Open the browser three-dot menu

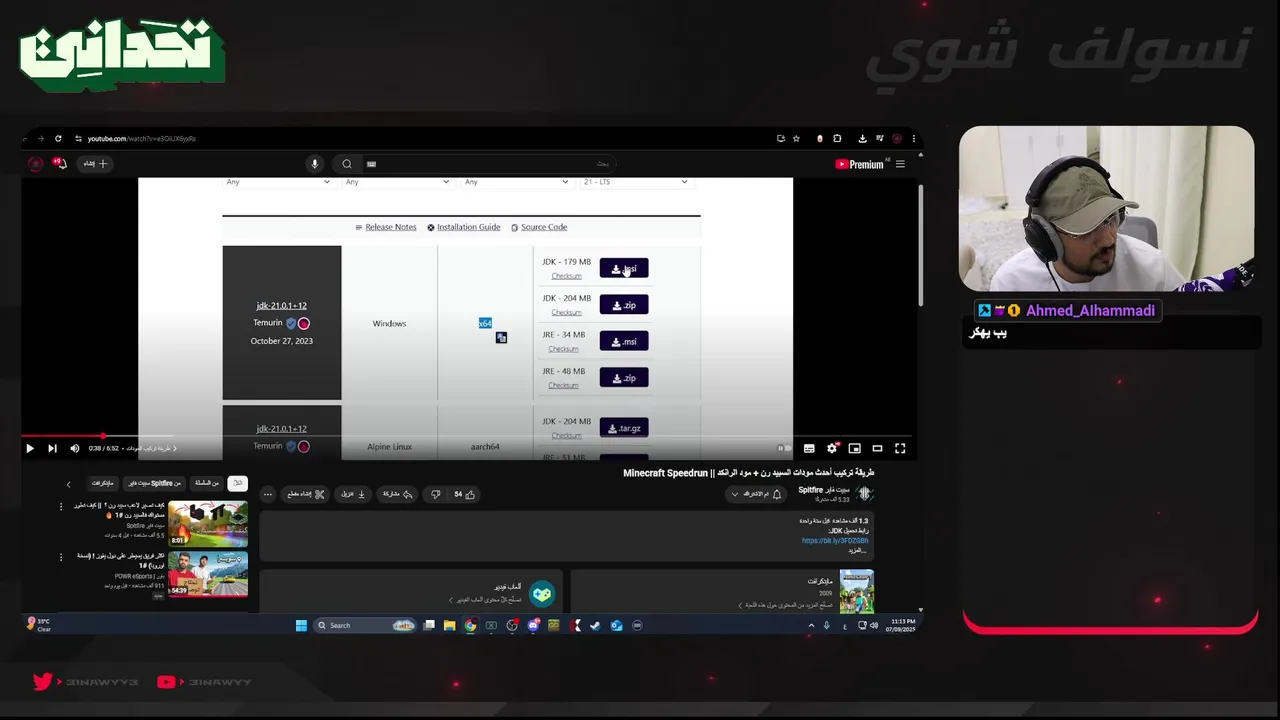pos(913,139)
